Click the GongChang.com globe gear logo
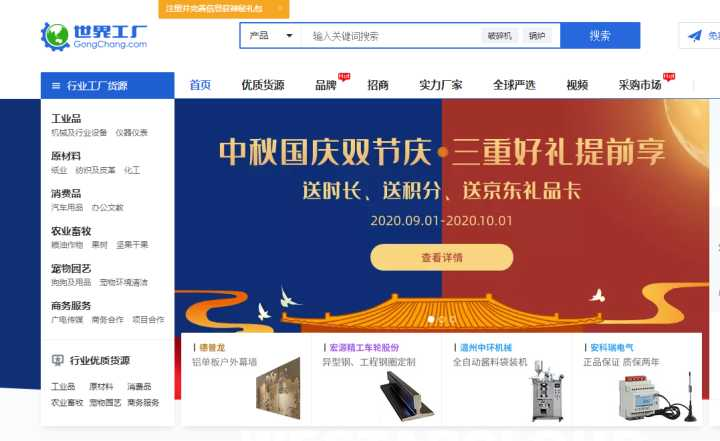 coord(55,36)
